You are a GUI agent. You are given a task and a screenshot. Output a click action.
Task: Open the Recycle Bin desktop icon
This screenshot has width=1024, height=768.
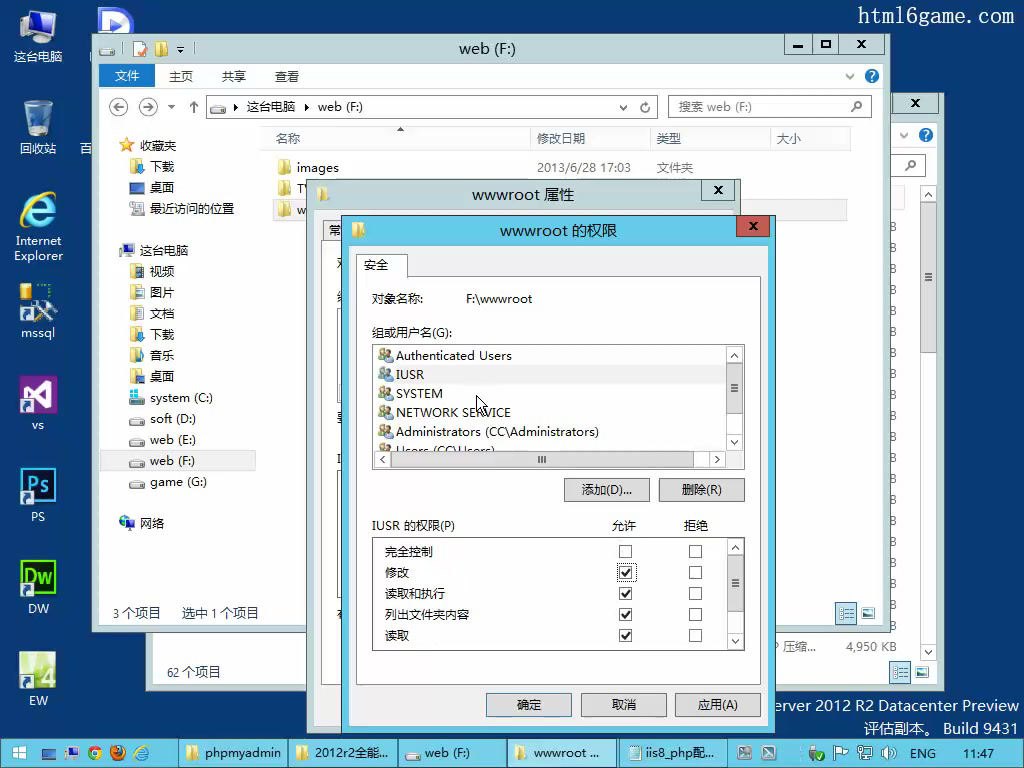coord(38,121)
